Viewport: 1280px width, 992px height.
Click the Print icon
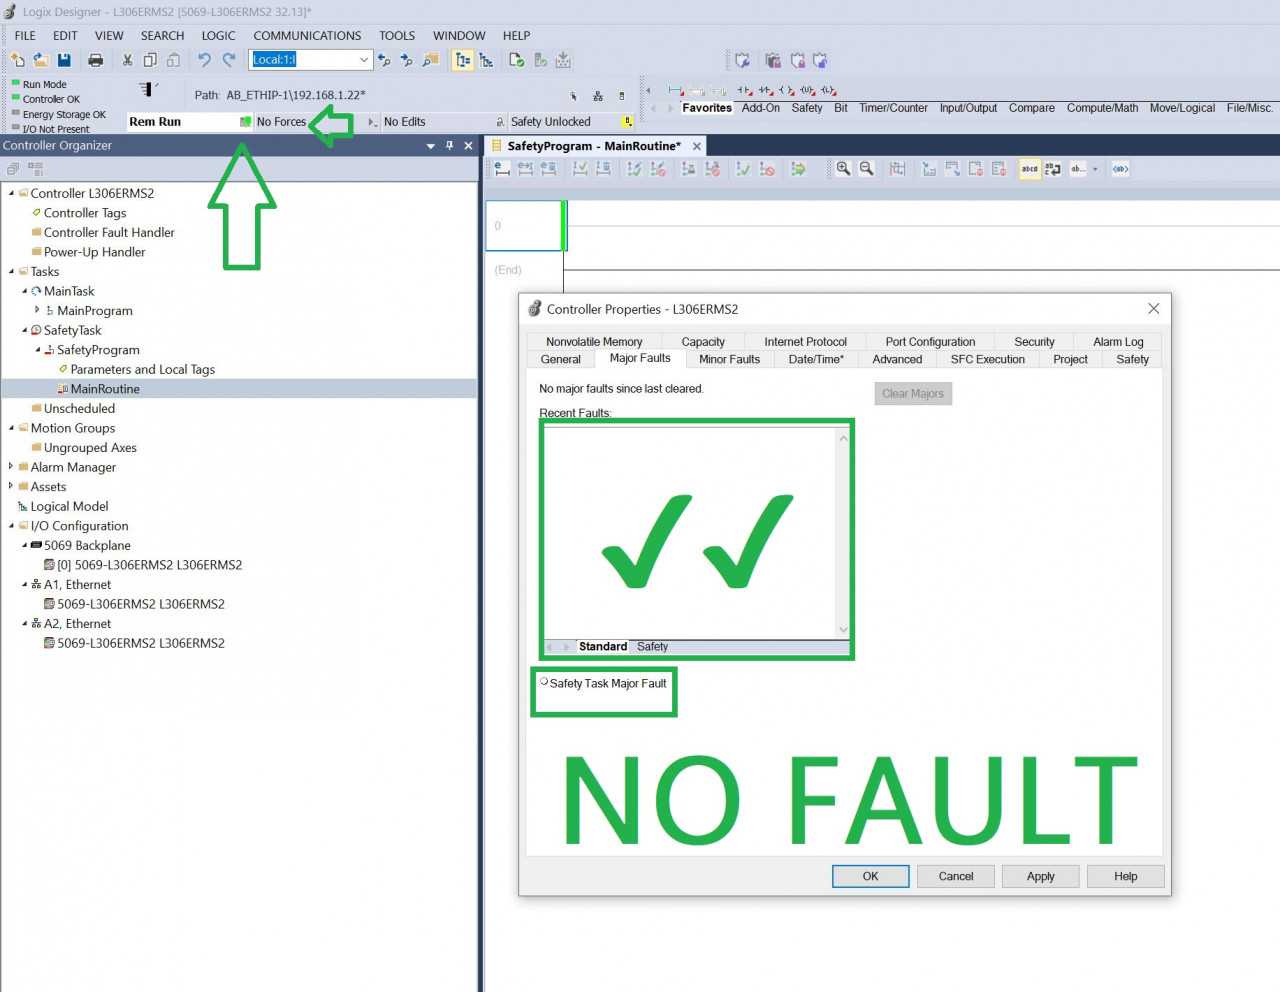[96, 60]
